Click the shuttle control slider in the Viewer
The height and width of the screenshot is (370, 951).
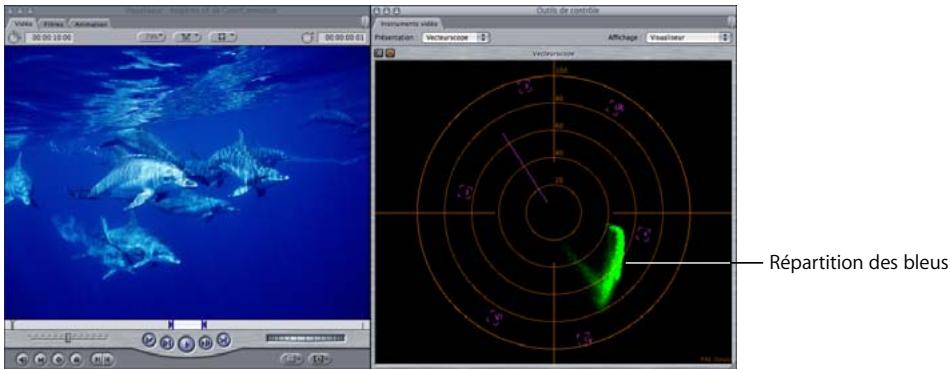tap(68, 337)
